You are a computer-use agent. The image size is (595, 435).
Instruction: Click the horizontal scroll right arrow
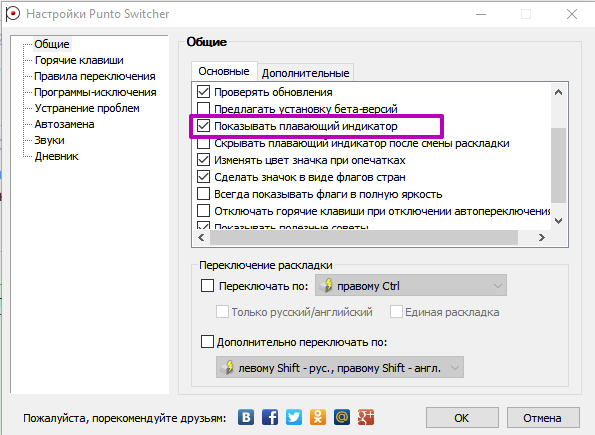pos(542,238)
